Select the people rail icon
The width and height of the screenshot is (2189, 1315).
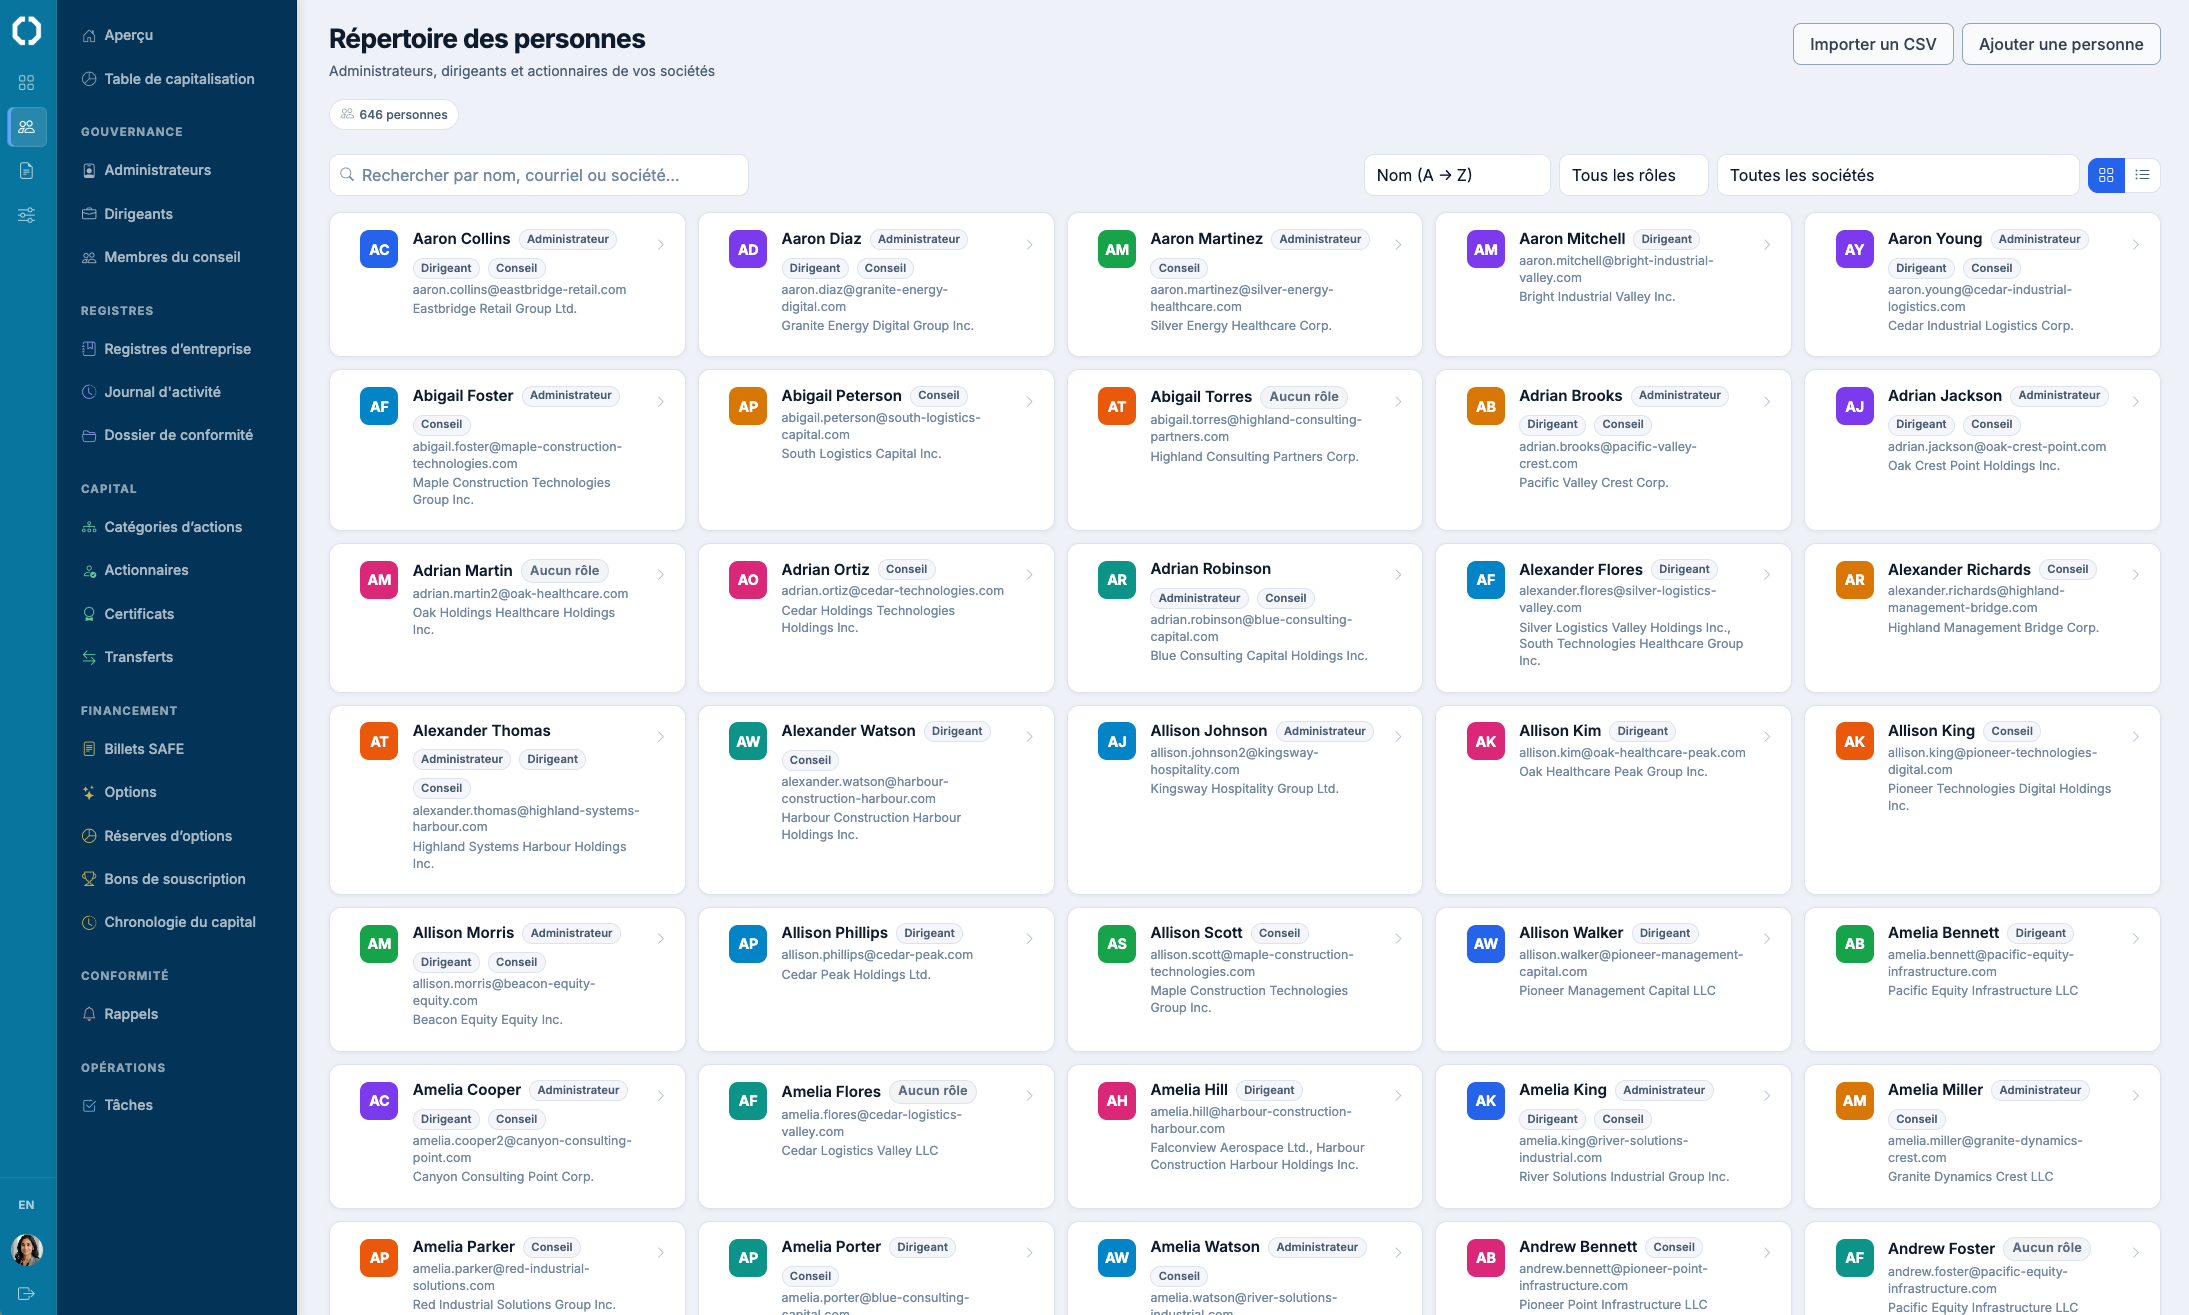[27, 126]
